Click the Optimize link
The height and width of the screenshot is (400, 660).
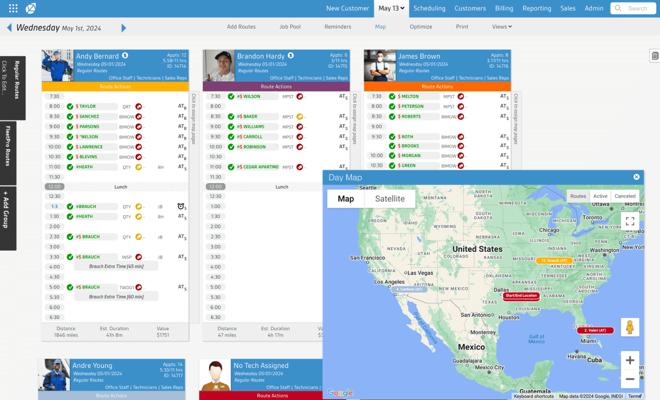click(420, 27)
